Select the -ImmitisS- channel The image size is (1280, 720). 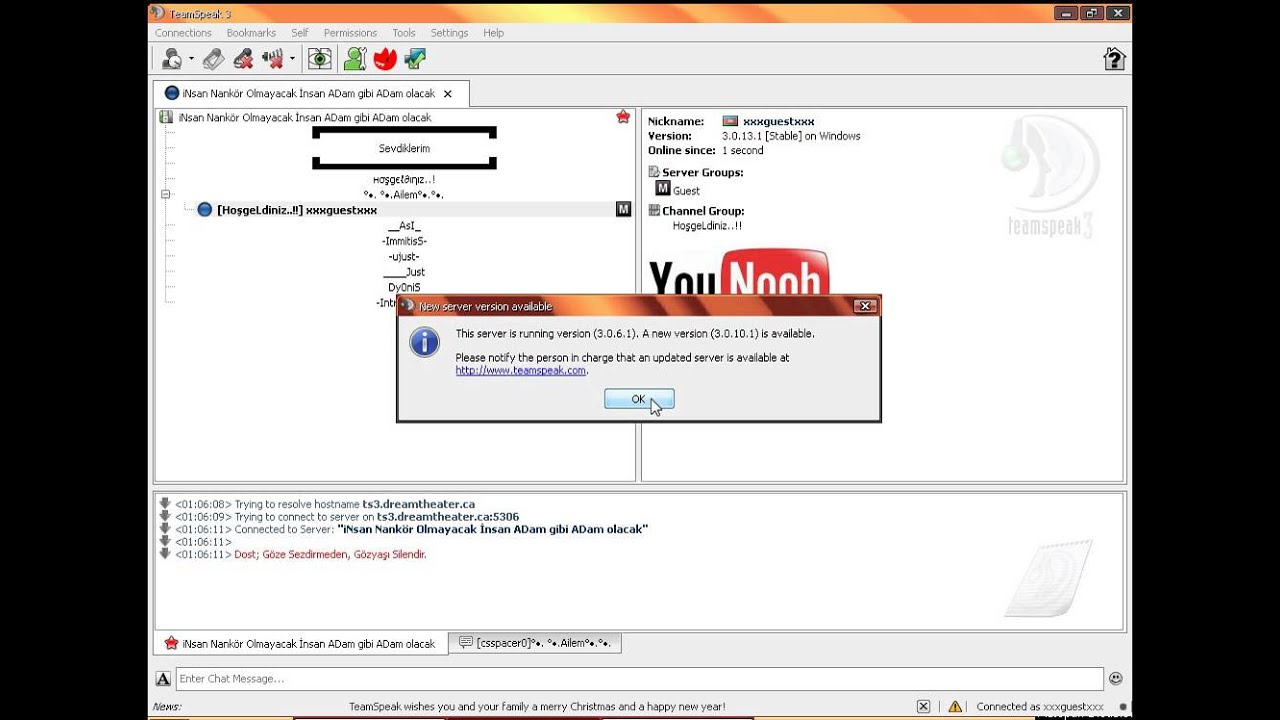pyautogui.click(x=404, y=241)
